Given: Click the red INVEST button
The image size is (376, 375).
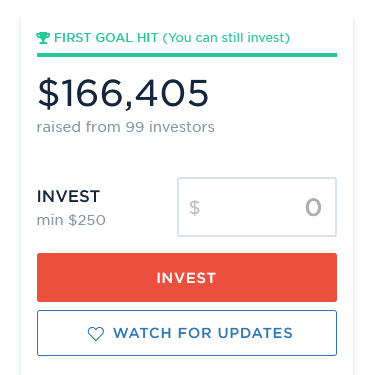Looking at the screenshot, I should (x=187, y=277).
